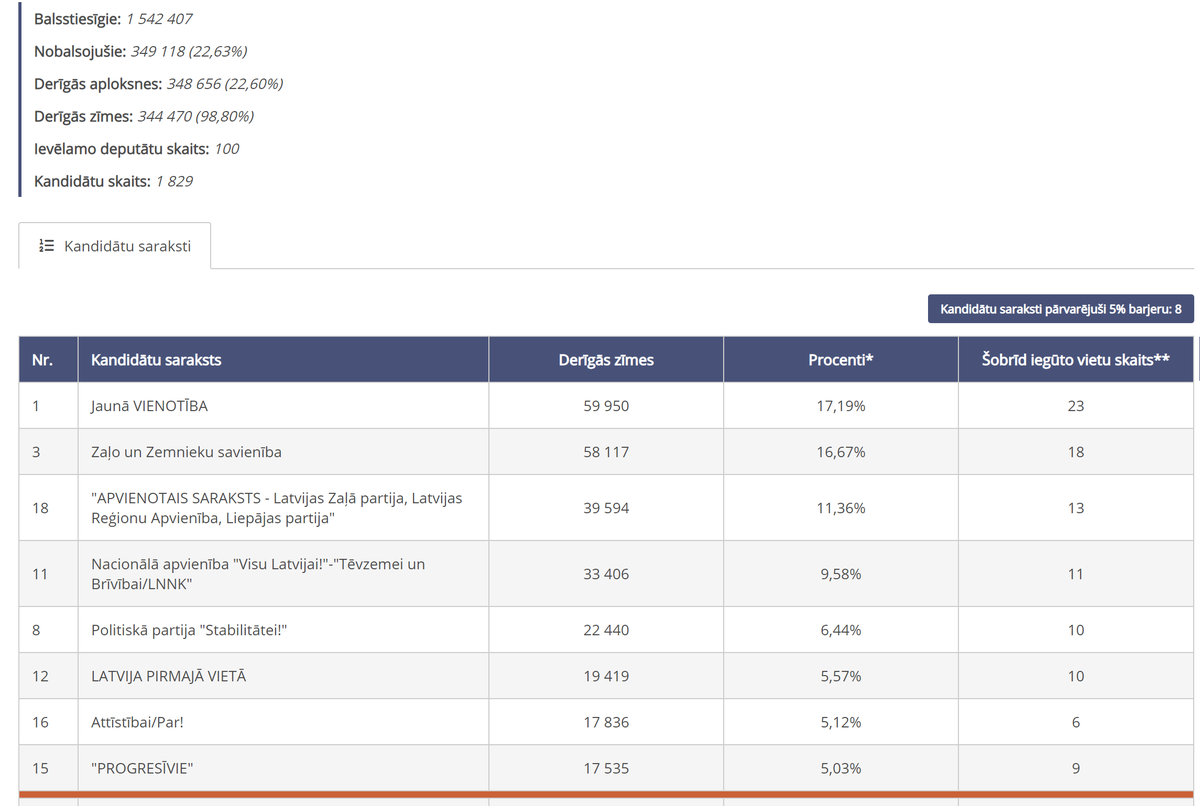Open Nacionālā apvienība "Visu Latvijai!" entry
1200x806 pixels.
tap(258, 574)
